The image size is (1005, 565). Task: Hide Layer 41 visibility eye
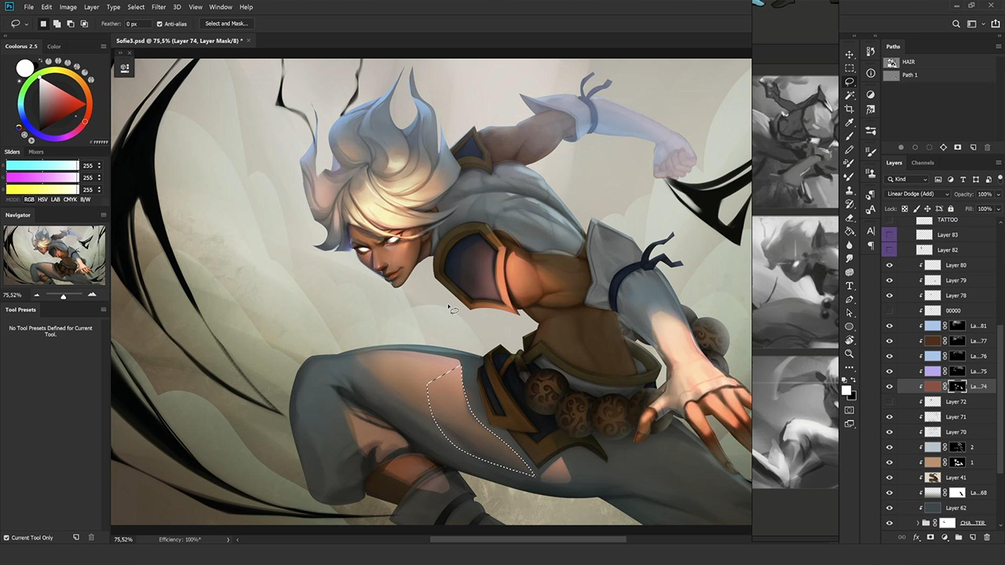pyautogui.click(x=889, y=478)
